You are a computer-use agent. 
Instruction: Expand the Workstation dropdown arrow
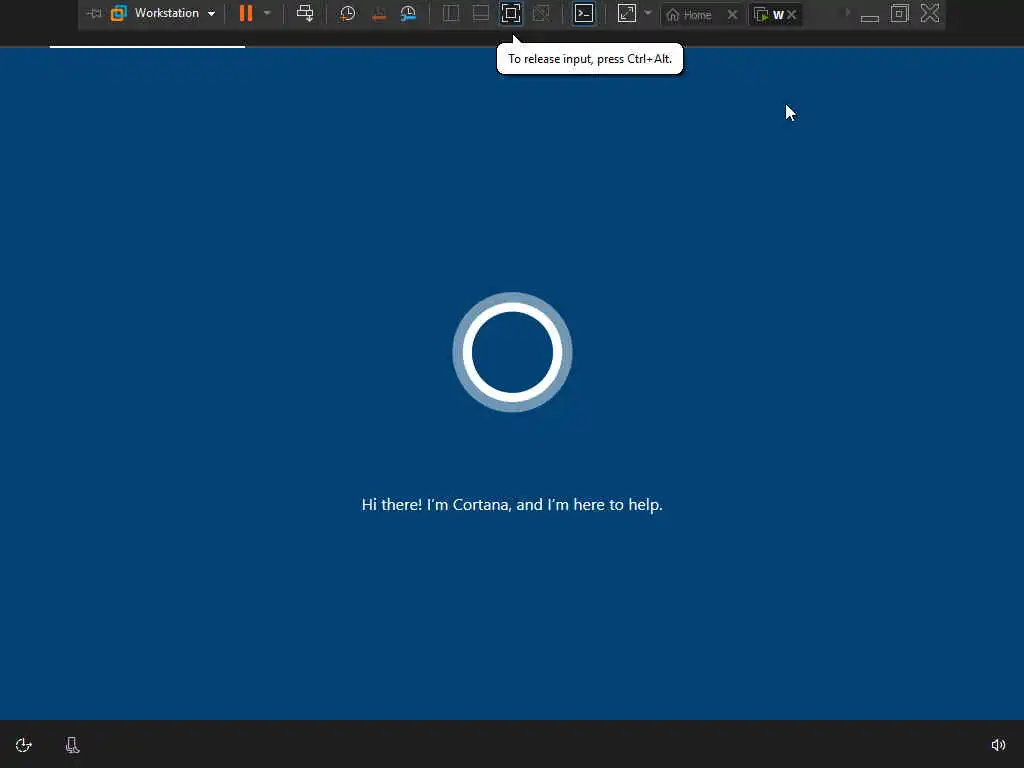(x=211, y=14)
